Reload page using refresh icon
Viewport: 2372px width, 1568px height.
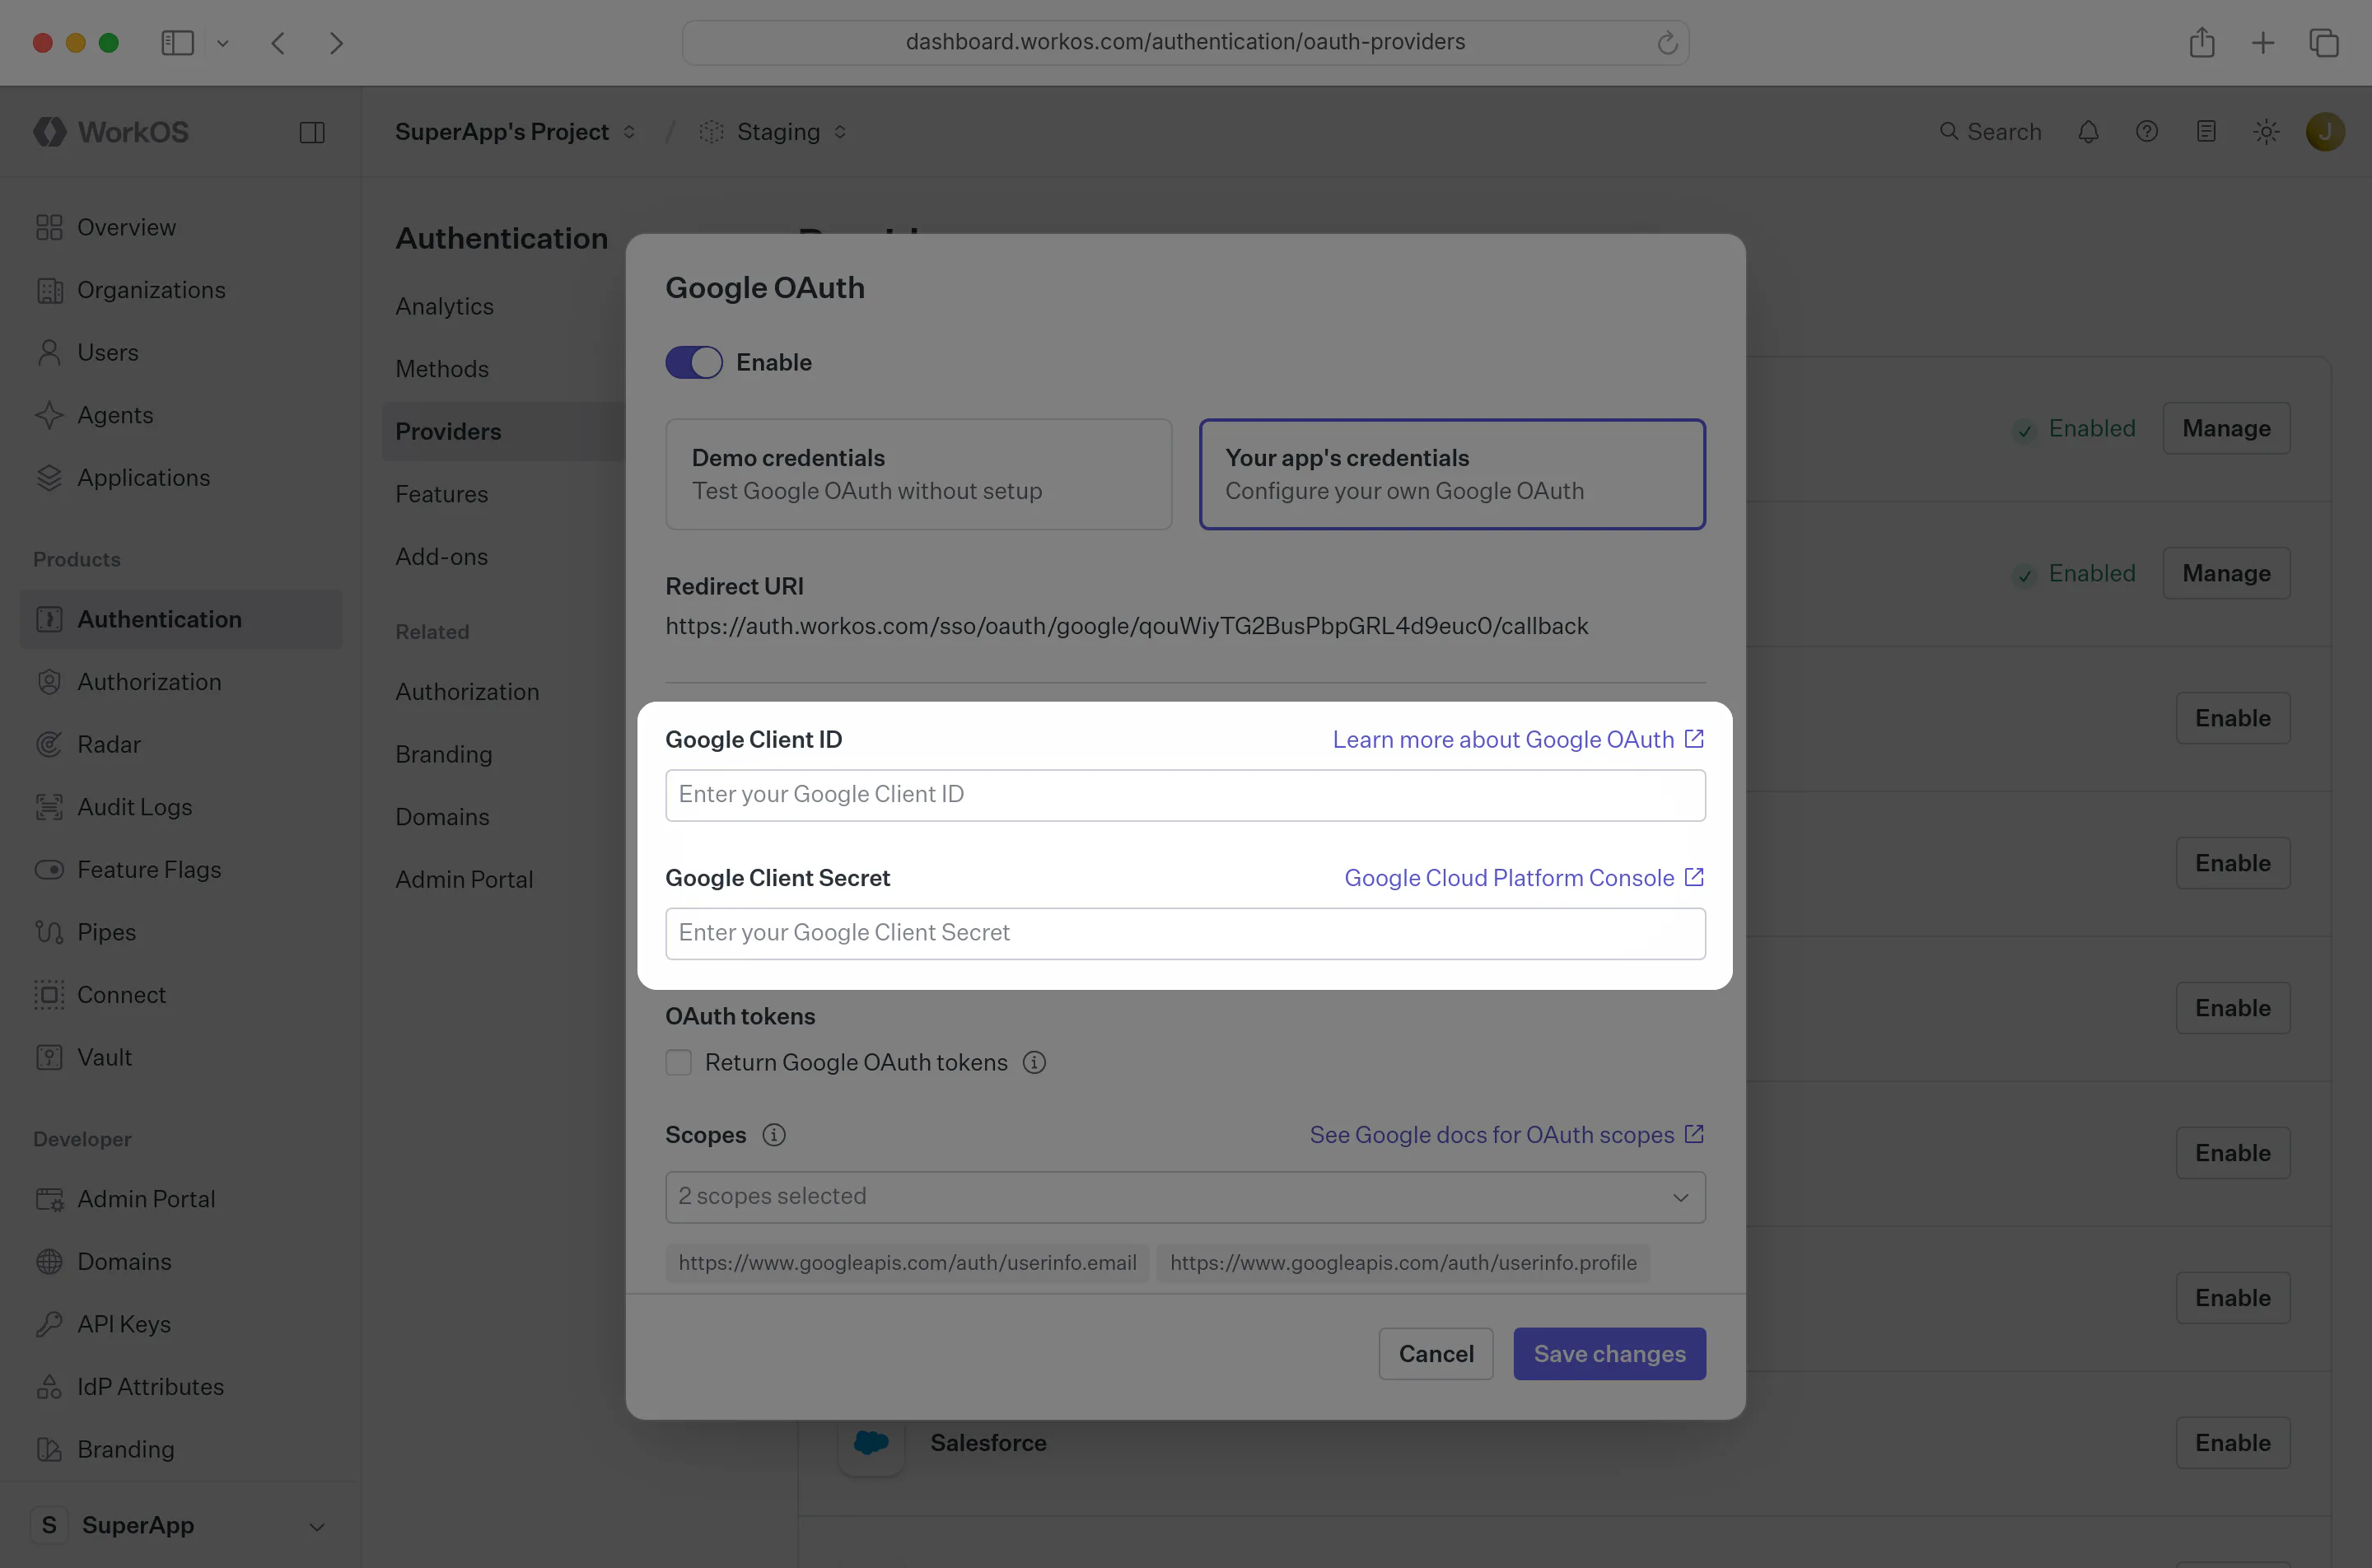pos(1667,42)
